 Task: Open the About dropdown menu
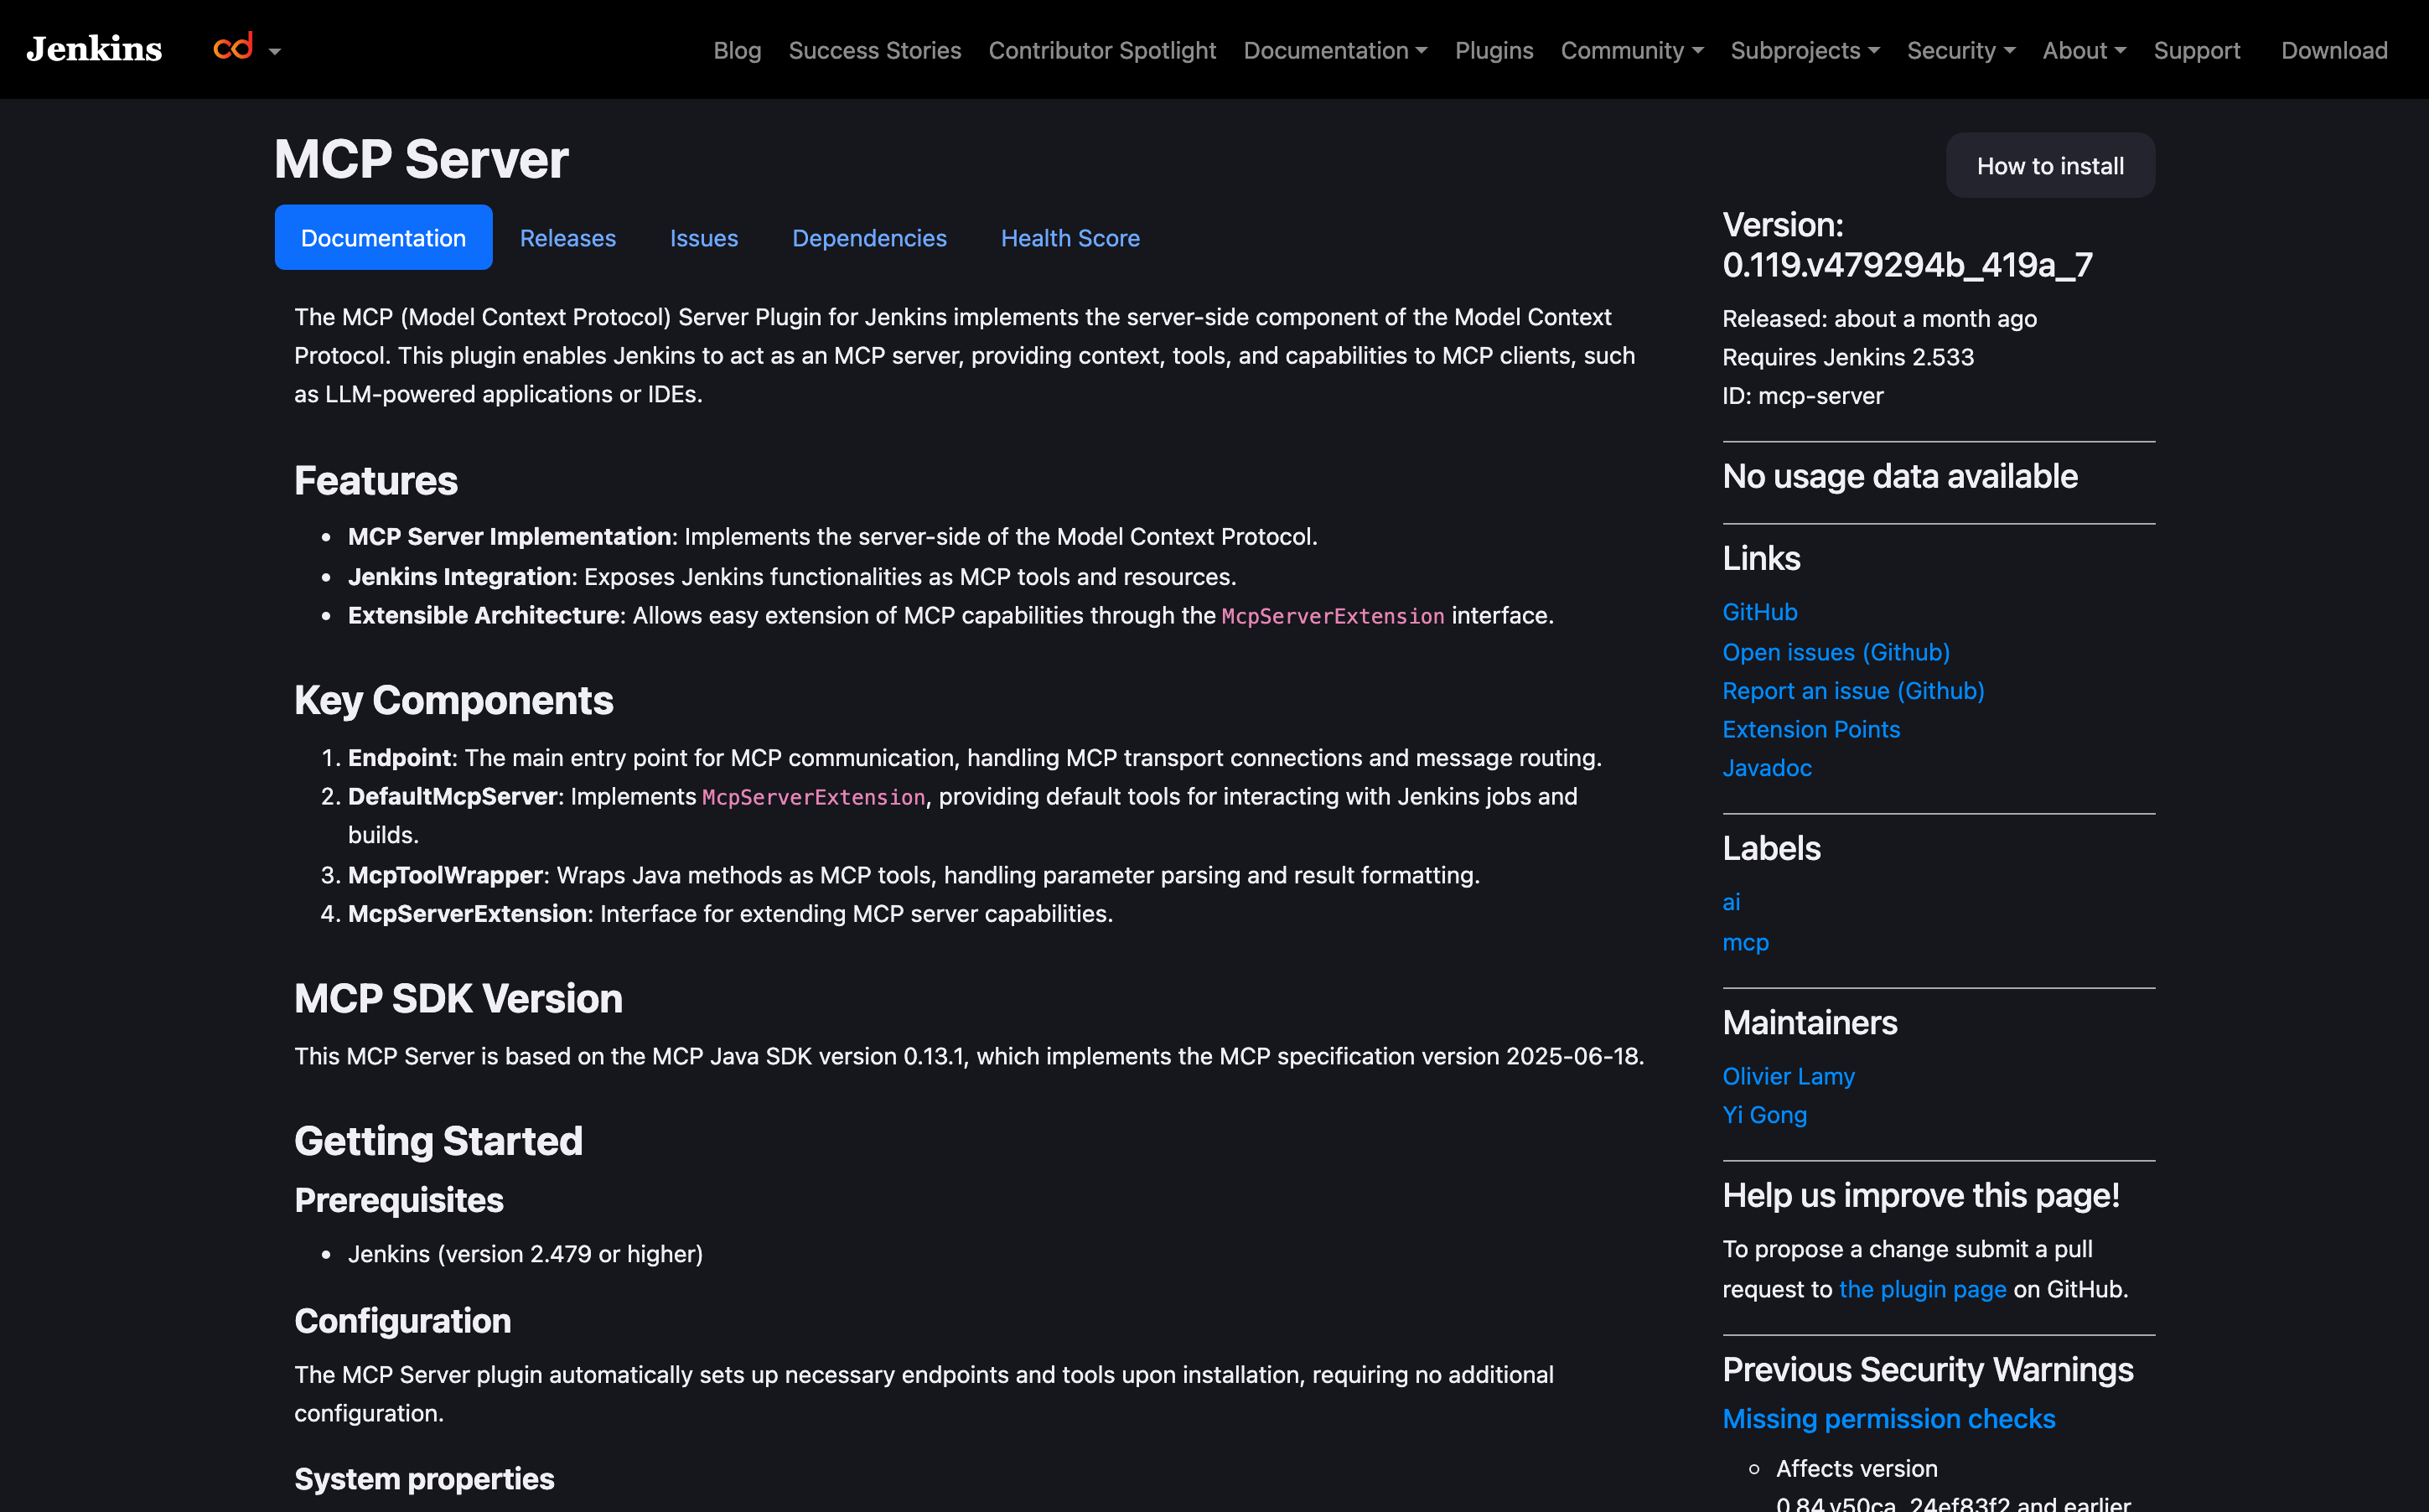tap(2083, 50)
